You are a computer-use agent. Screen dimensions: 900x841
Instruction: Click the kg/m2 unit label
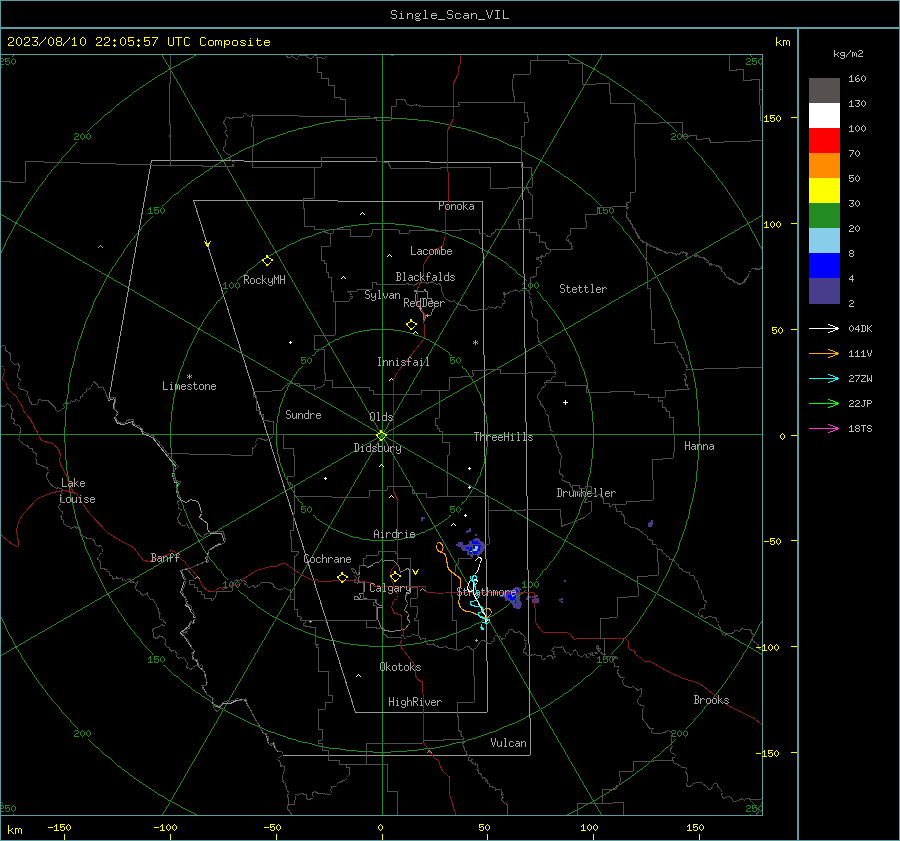click(848, 54)
